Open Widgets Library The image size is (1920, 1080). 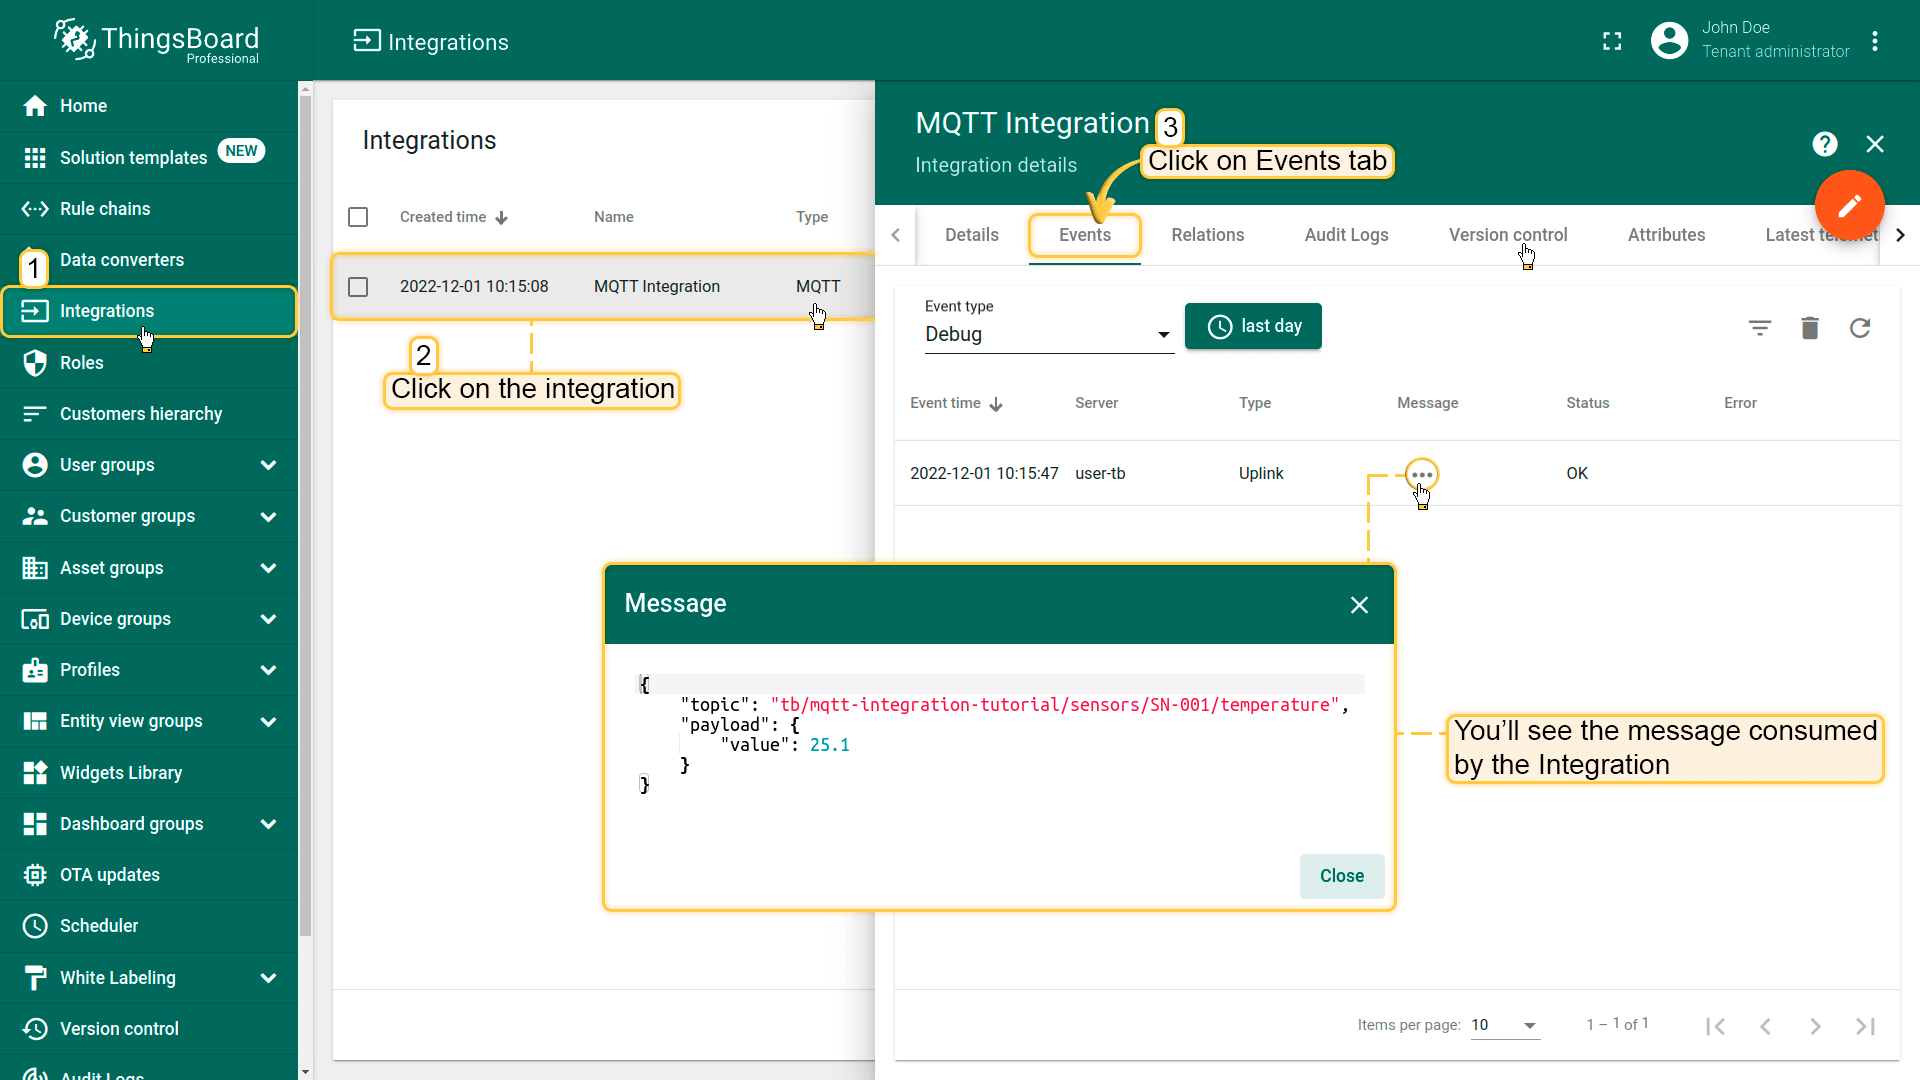[x=149, y=772]
